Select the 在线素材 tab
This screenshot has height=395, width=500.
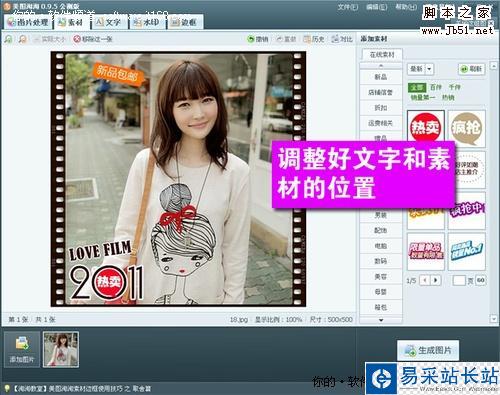point(382,55)
